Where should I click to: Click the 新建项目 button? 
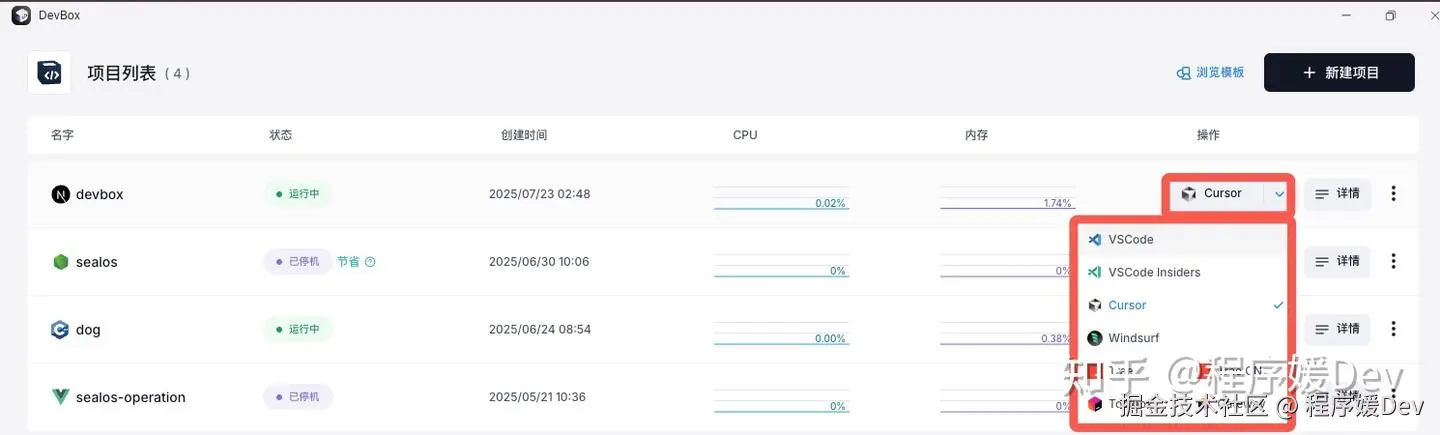coord(1339,73)
